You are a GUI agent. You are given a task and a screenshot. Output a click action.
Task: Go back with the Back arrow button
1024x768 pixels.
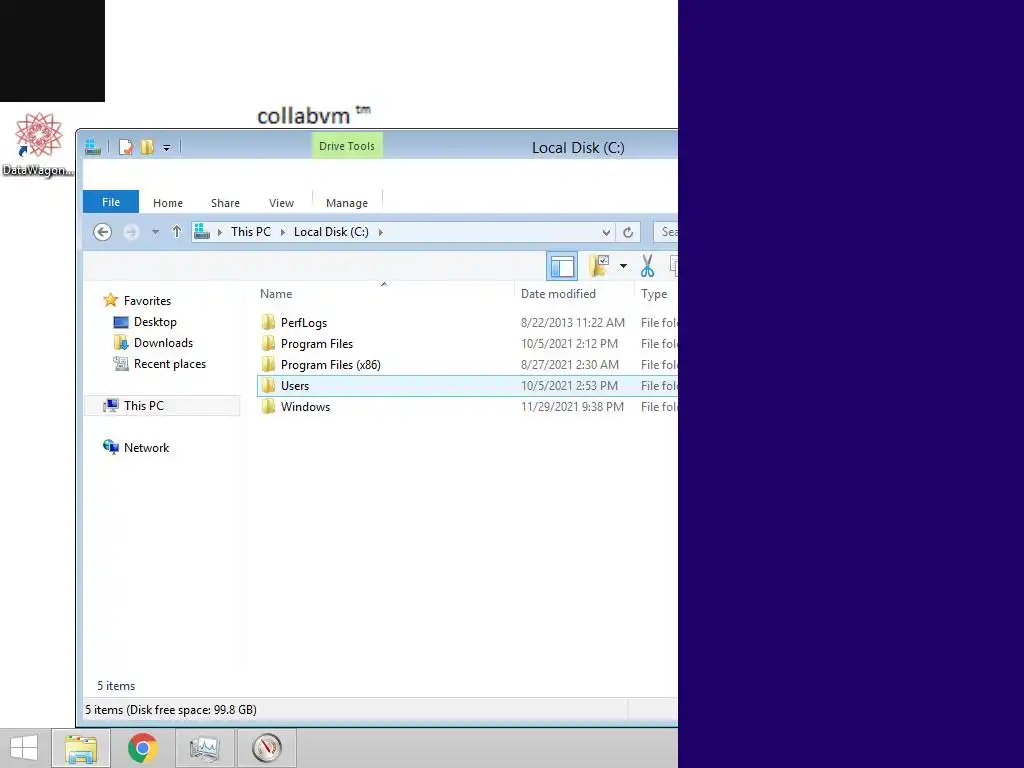point(103,232)
